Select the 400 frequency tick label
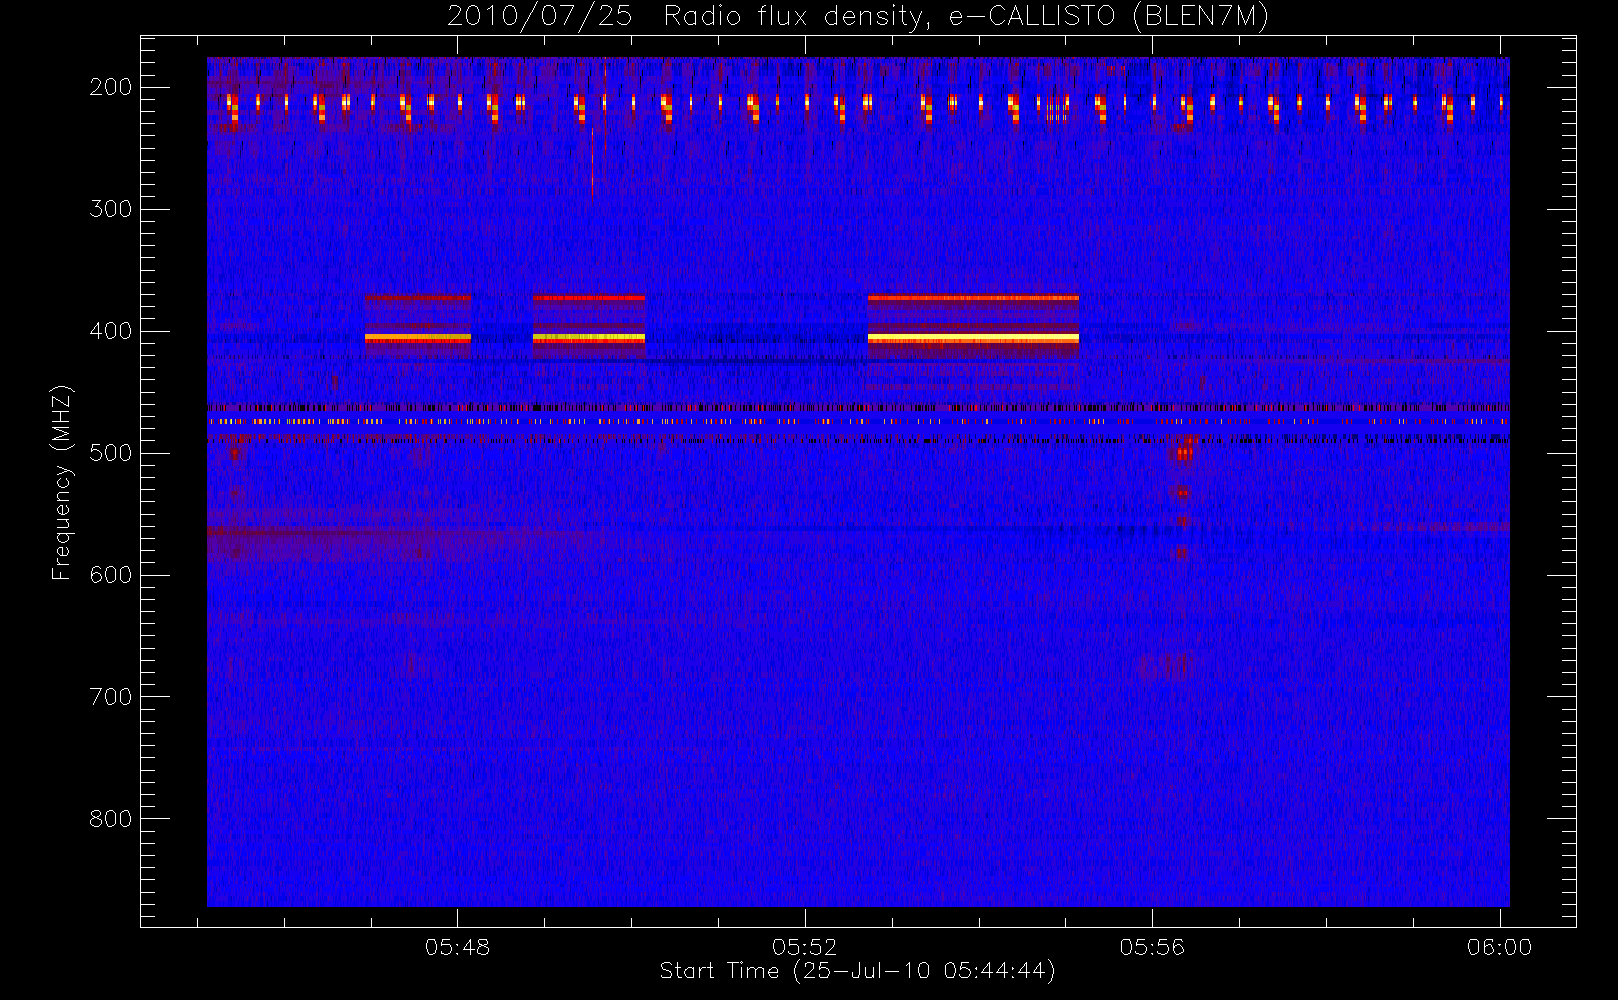The height and width of the screenshot is (1000, 1618). (110, 331)
